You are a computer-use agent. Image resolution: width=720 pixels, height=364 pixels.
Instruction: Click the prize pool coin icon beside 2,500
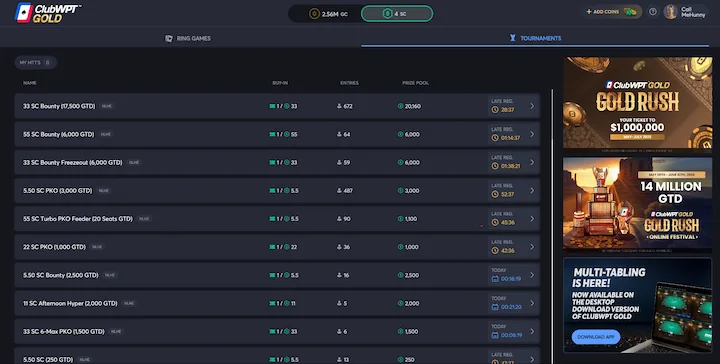(400, 275)
